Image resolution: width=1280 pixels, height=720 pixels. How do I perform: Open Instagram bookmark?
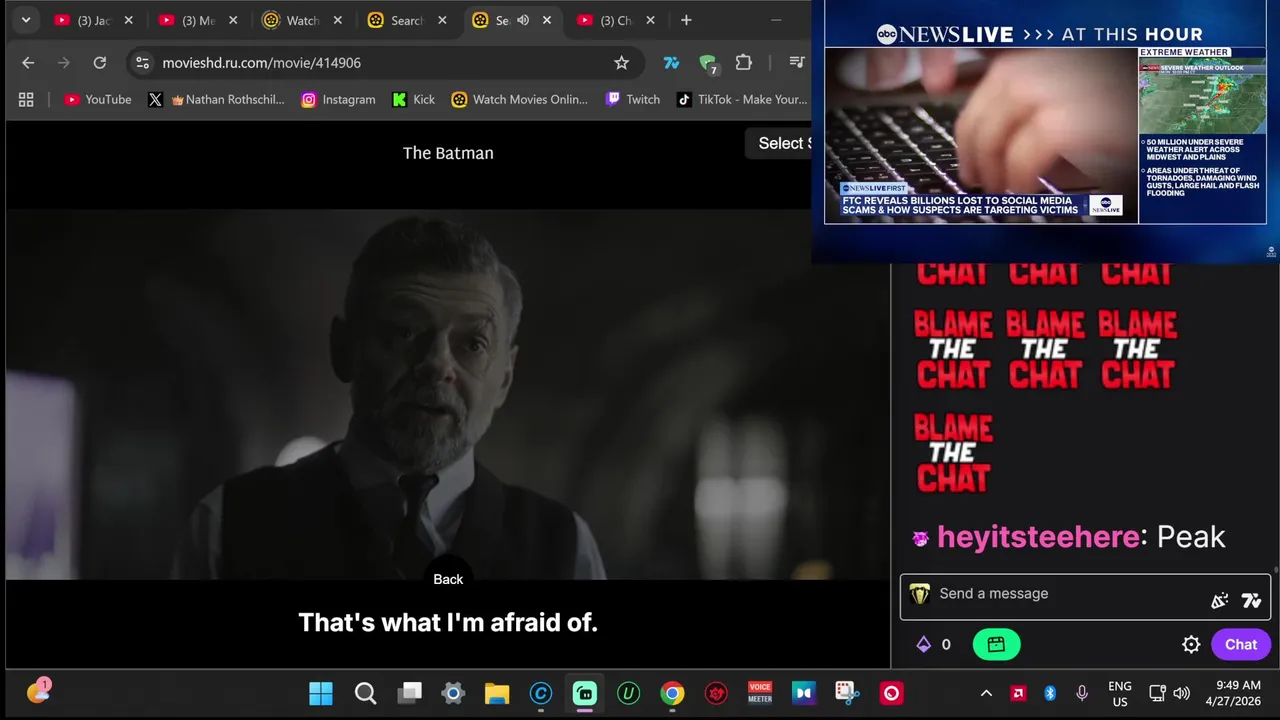[338, 99]
